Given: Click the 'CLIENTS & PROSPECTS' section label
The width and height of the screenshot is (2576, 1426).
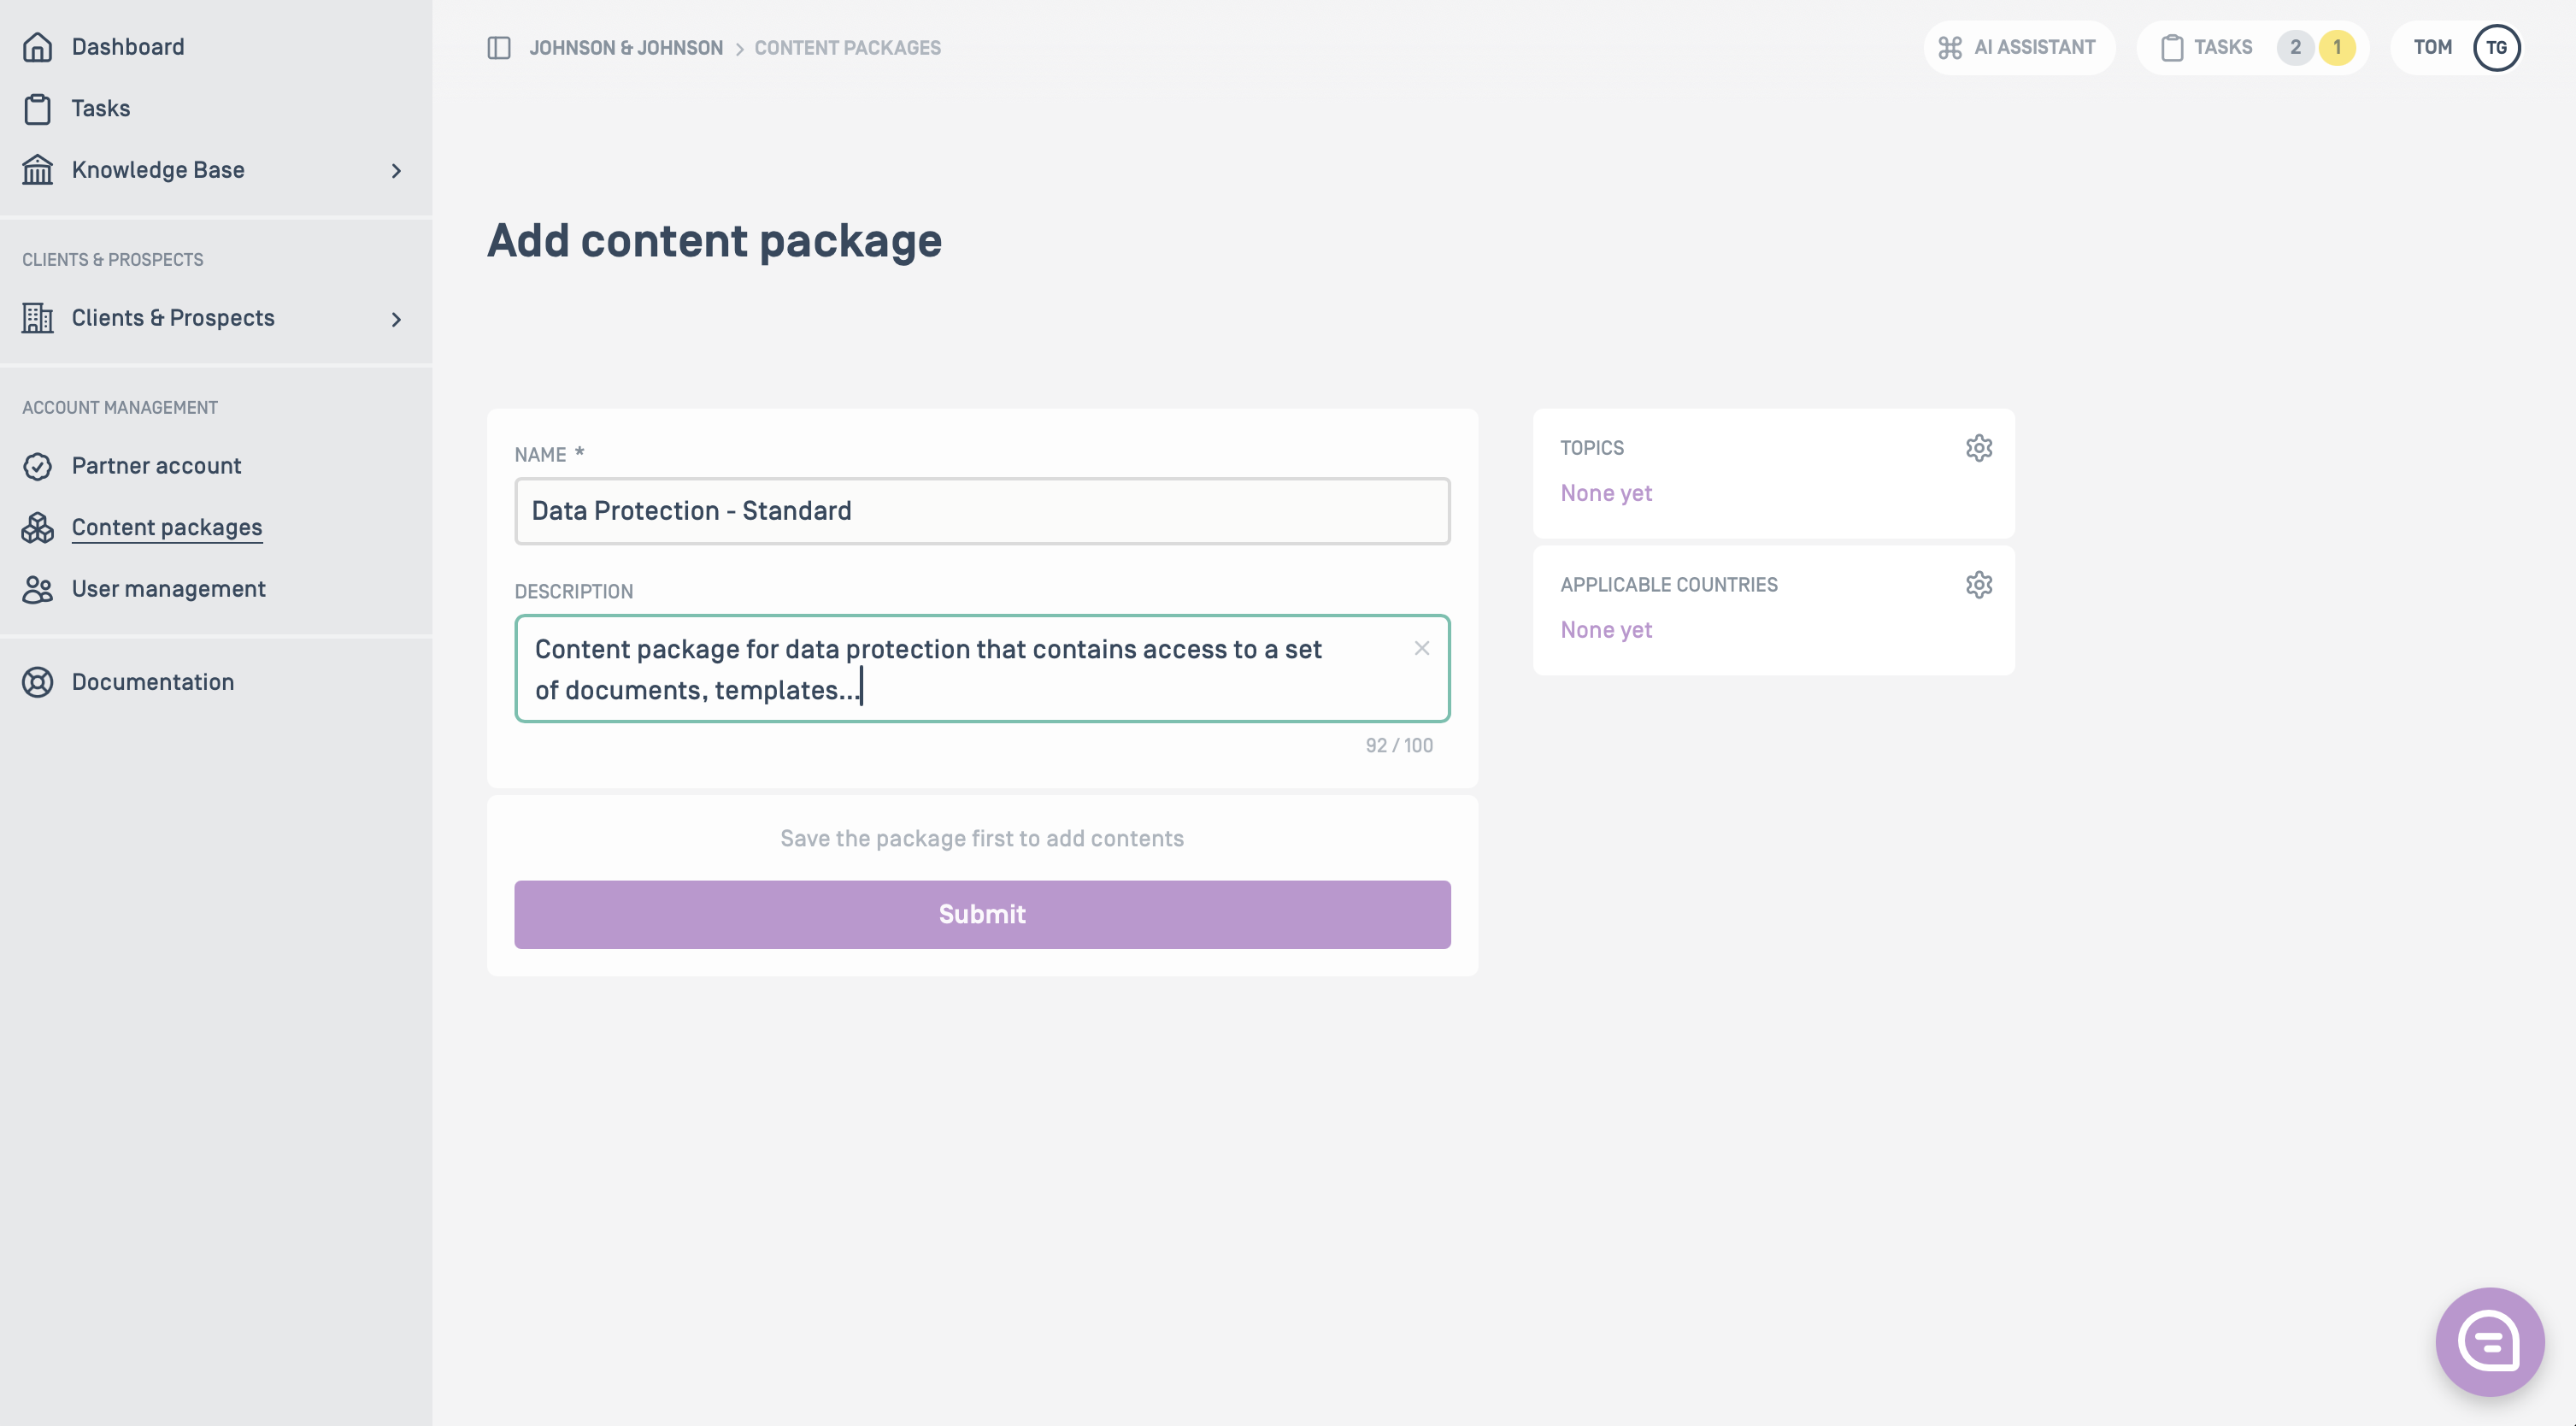Looking at the screenshot, I should pos(113,260).
